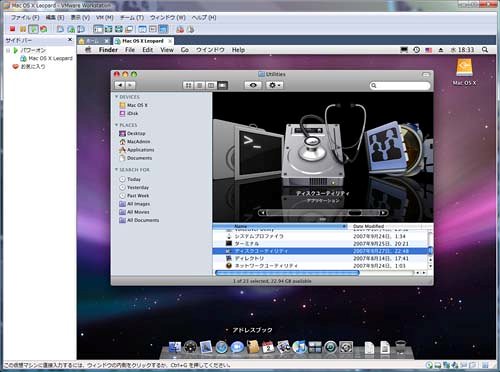Click the Quick Look eye button
The width and height of the screenshot is (500, 372).
(x=253, y=85)
